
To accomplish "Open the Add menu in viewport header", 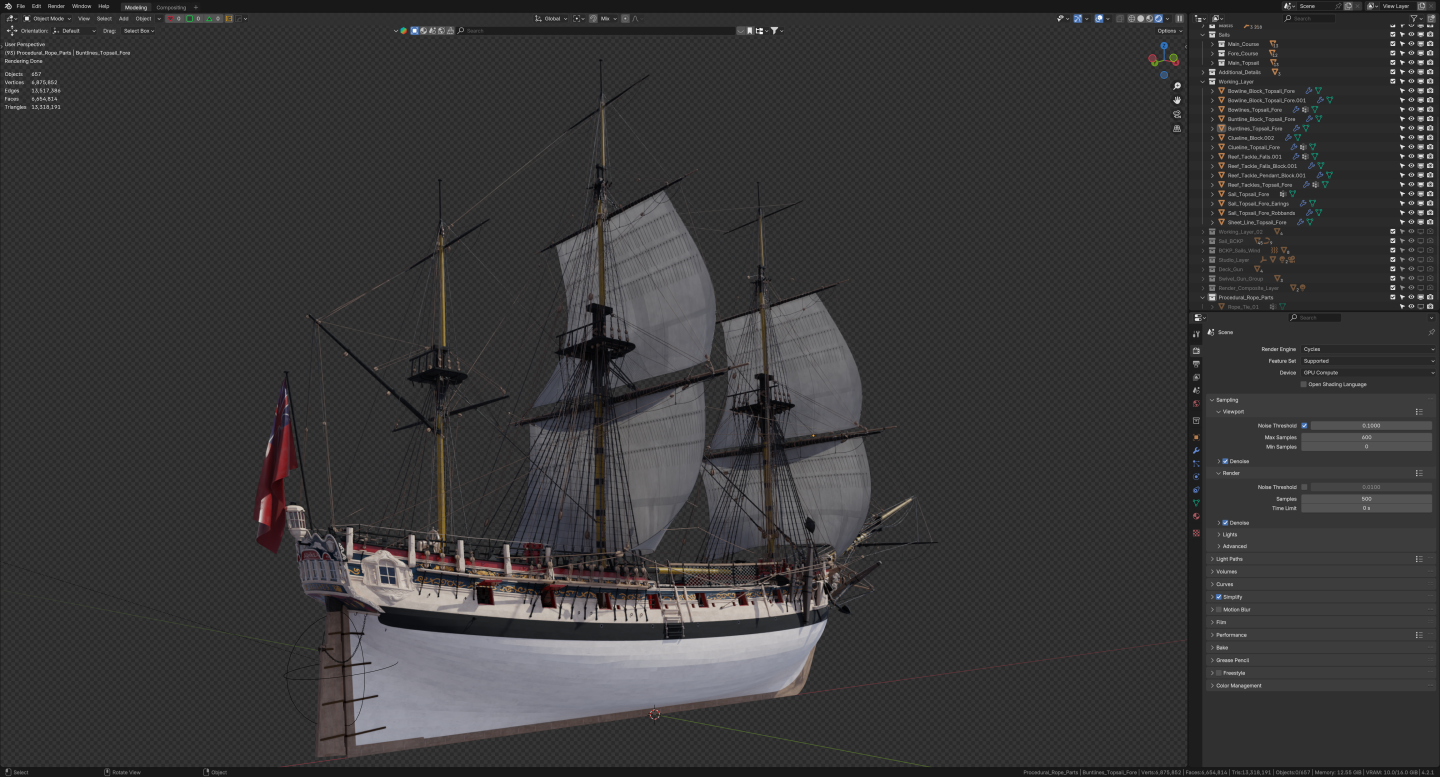I will tap(124, 18).
